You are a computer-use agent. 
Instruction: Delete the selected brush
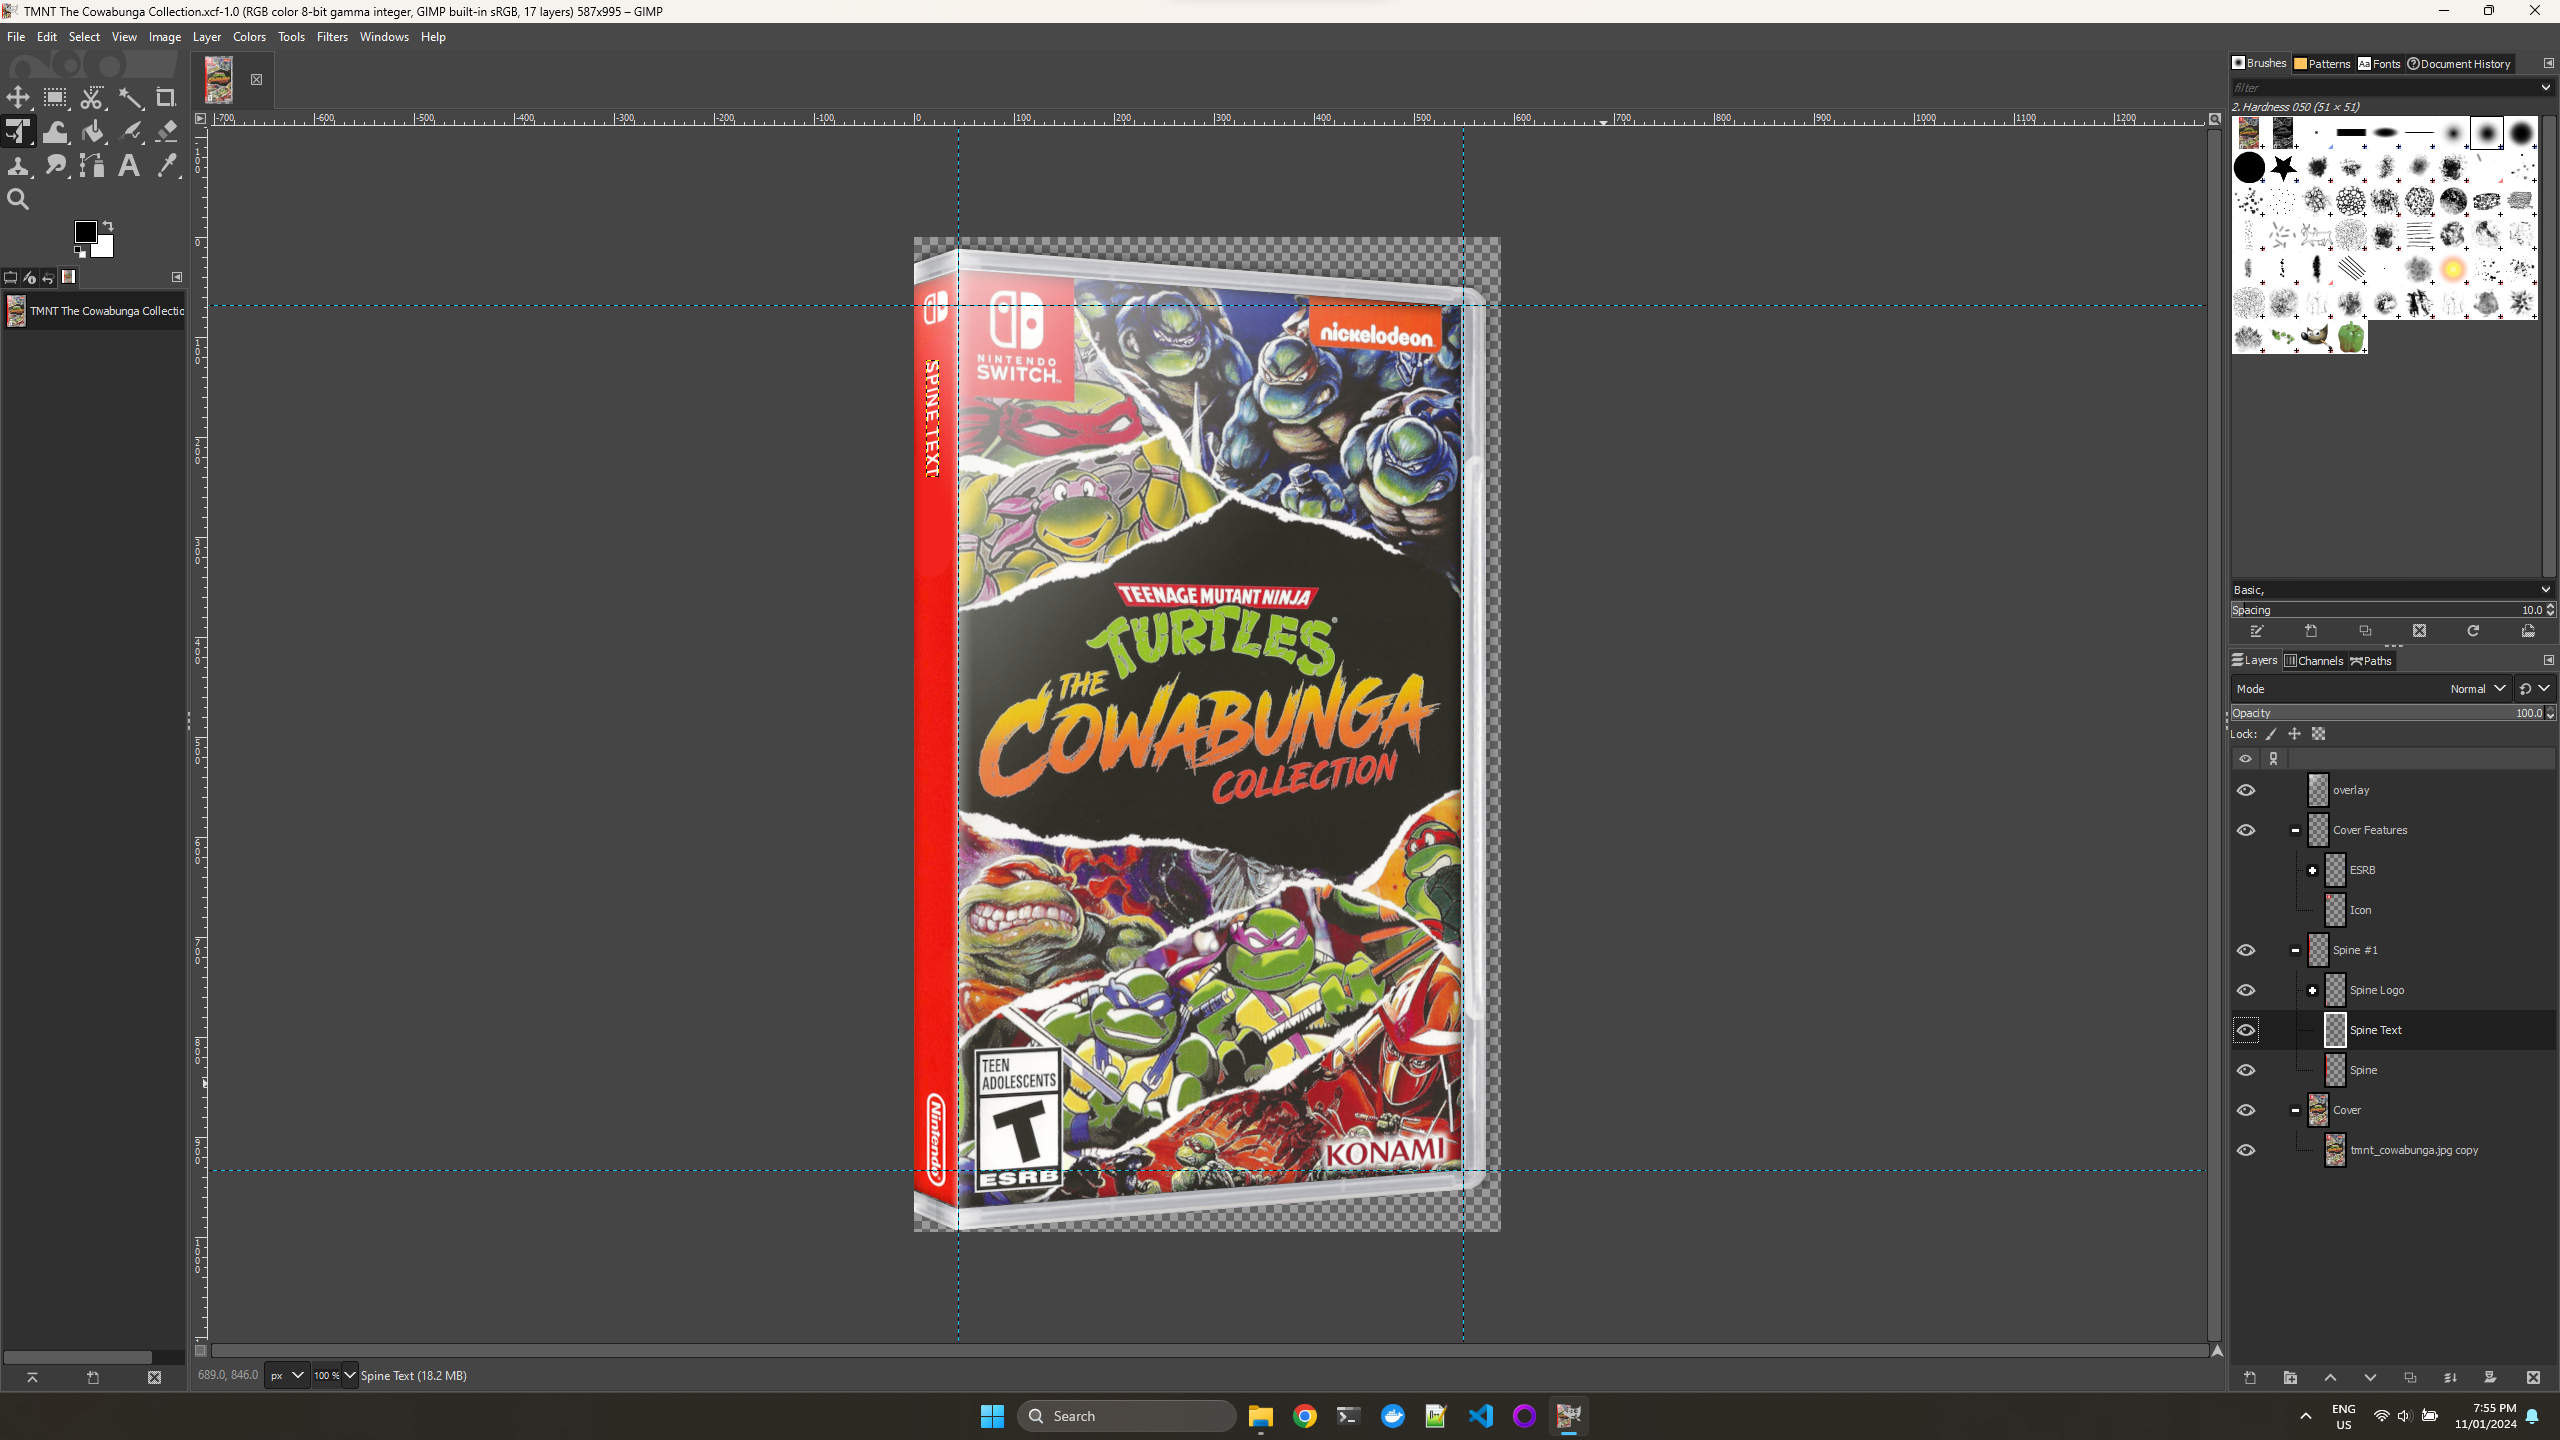point(2419,631)
